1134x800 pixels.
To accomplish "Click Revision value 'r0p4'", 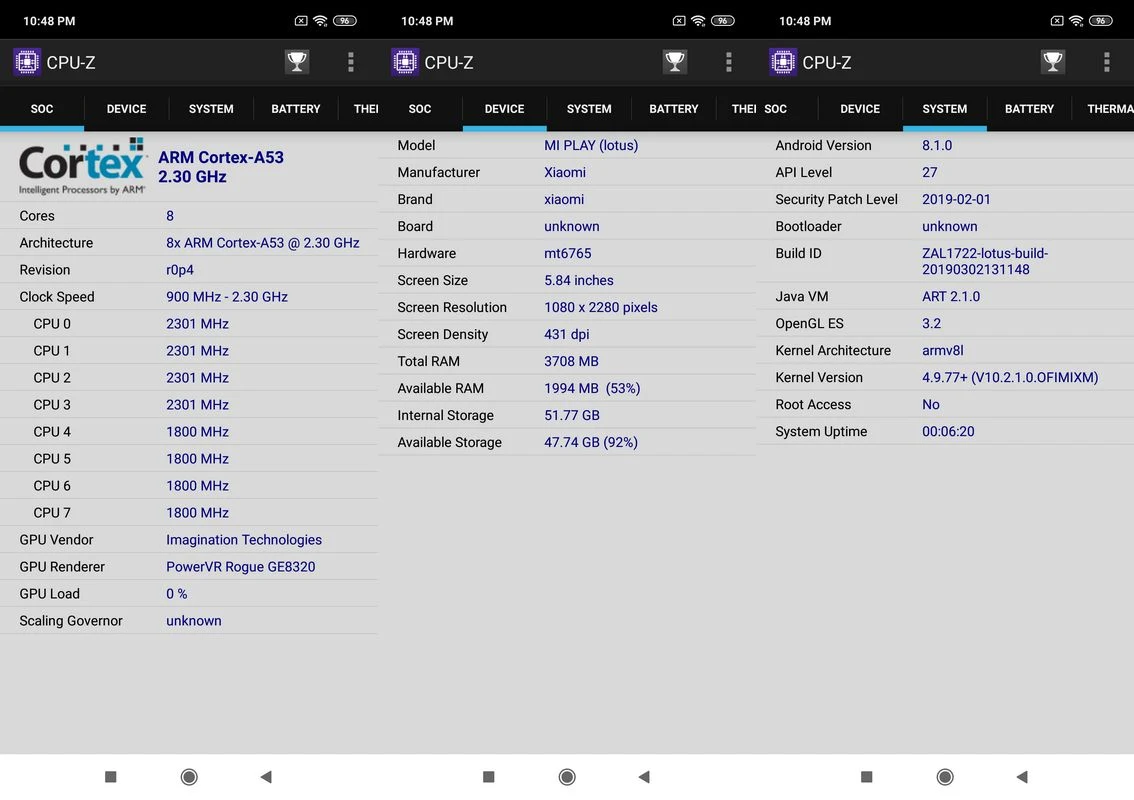I will pyautogui.click(x=180, y=270).
